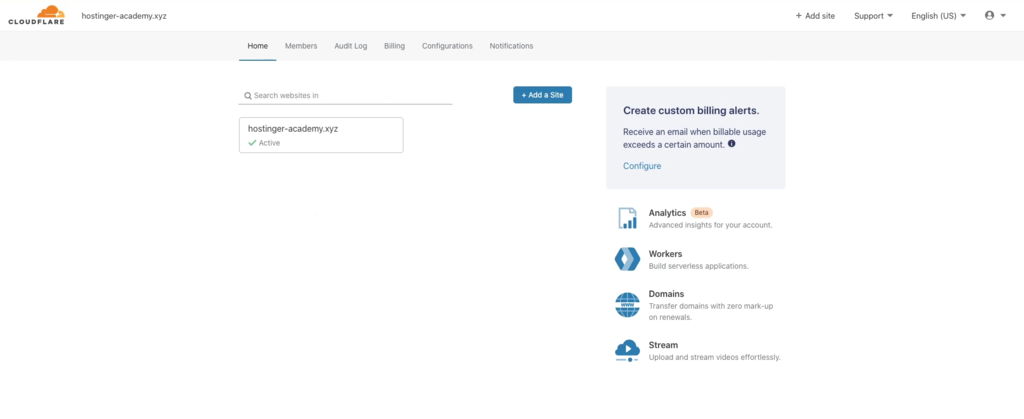The image size is (1024, 419).
Task: Open the hostinger-academy.xyz site card
Action: (320, 135)
